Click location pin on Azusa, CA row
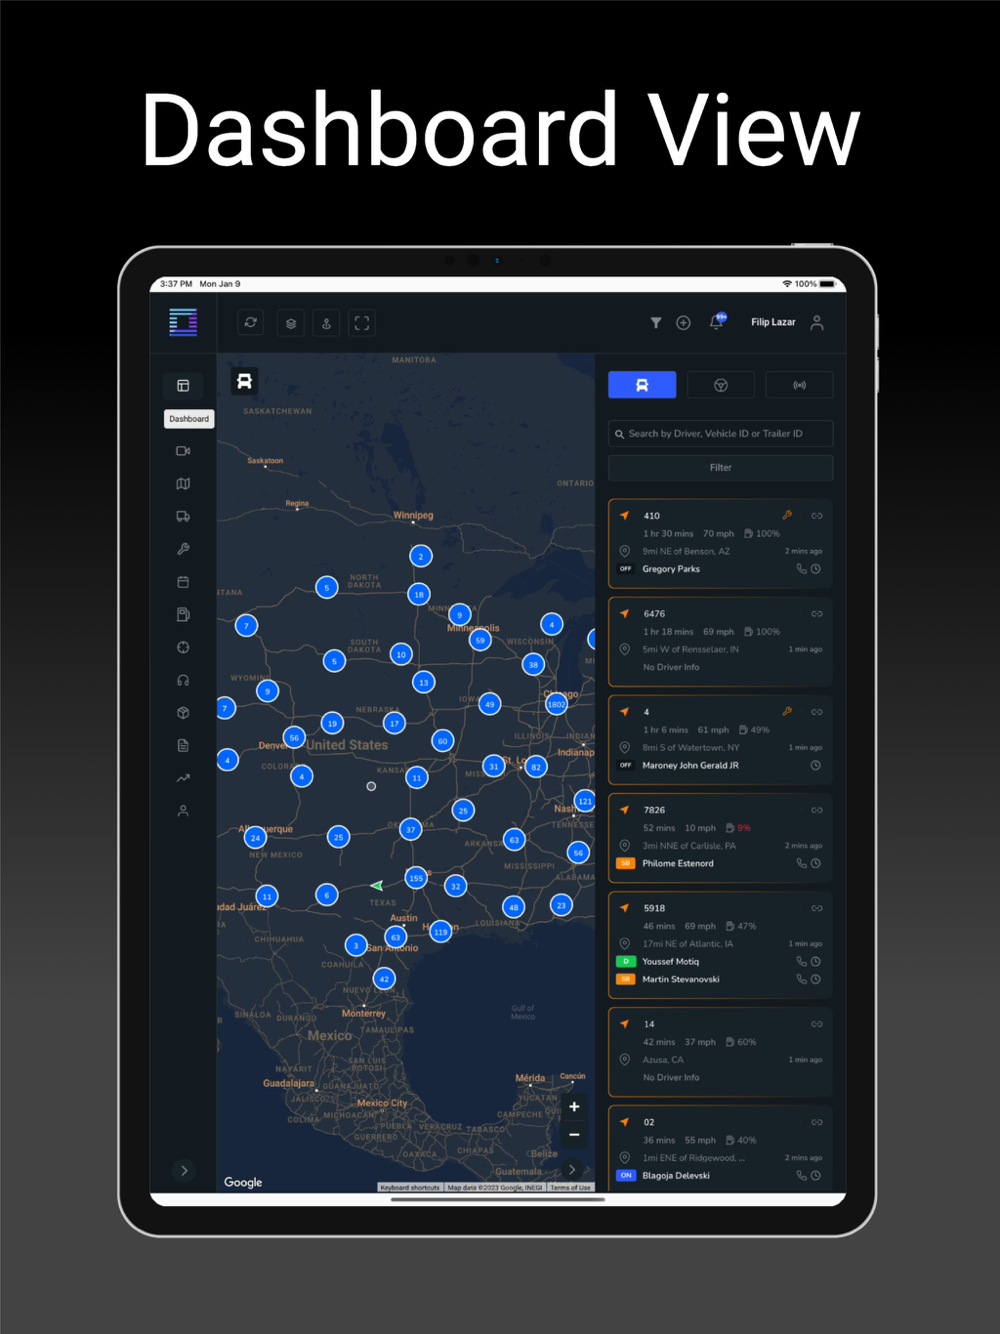Image resolution: width=1000 pixels, height=1334 pixels. click(625, 1059)
